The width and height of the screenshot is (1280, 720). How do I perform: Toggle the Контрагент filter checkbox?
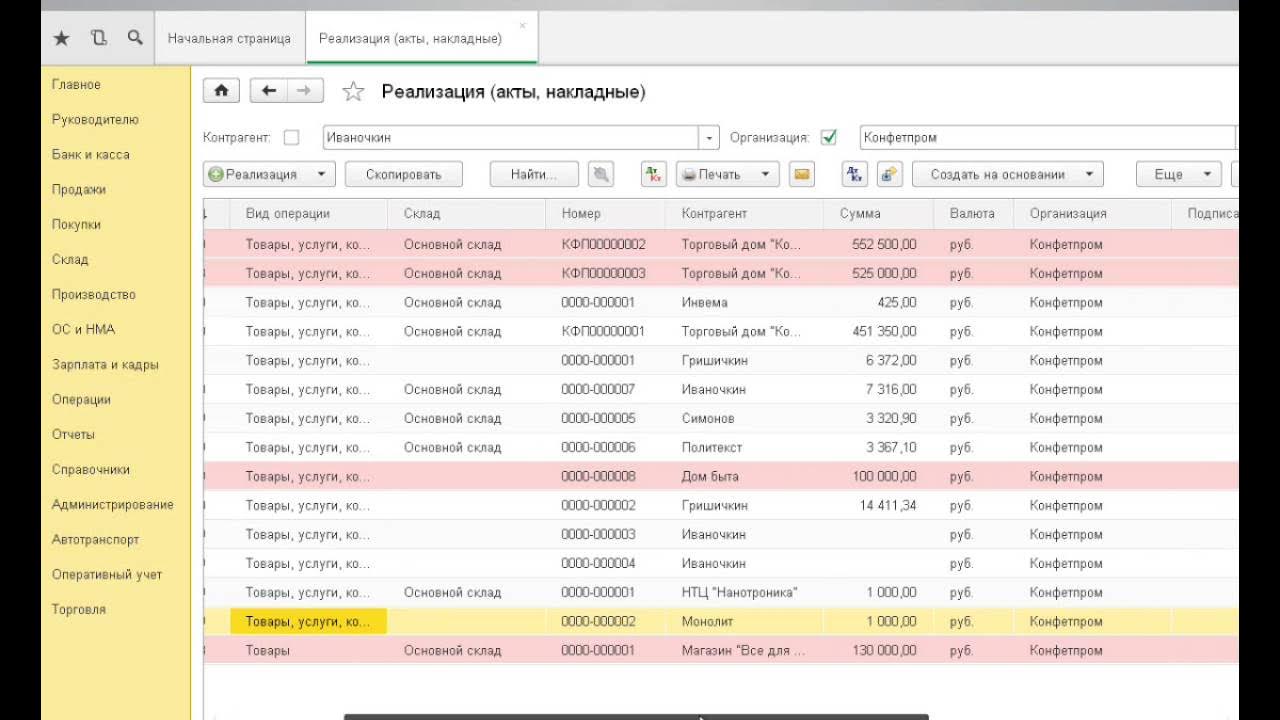point(291,138)
